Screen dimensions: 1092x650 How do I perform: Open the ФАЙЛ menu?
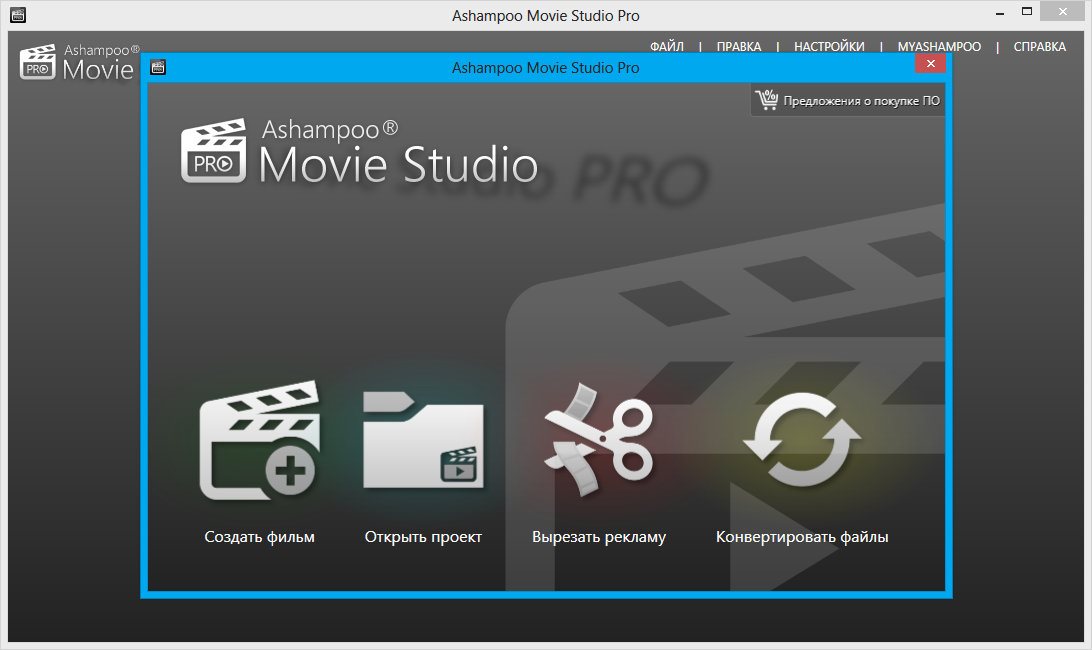(667, 47)
